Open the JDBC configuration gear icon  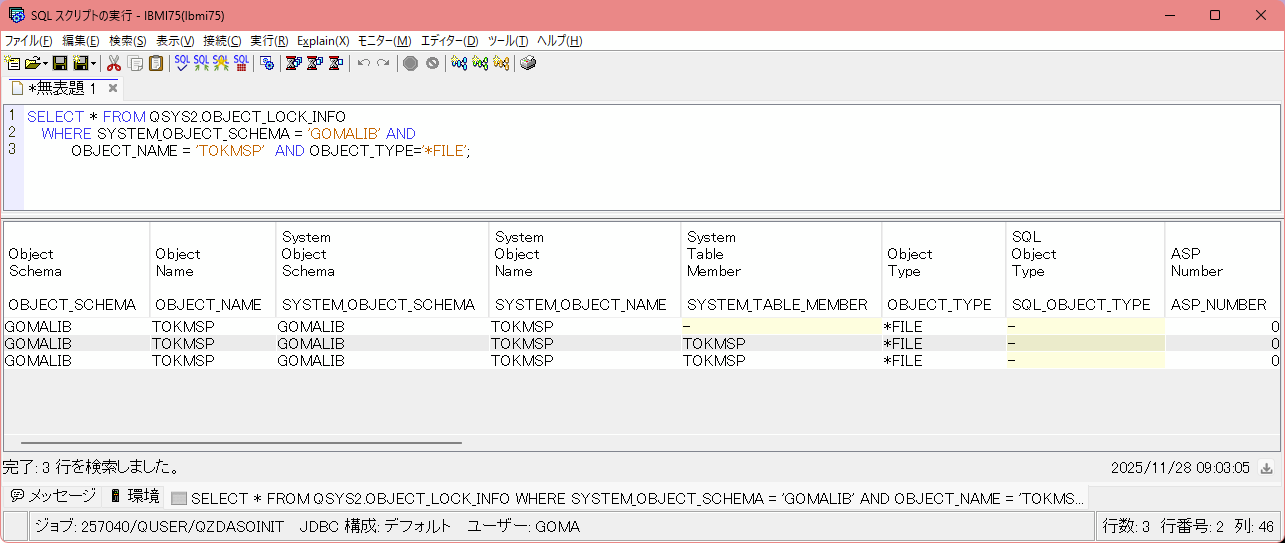(x=267, y=63)
